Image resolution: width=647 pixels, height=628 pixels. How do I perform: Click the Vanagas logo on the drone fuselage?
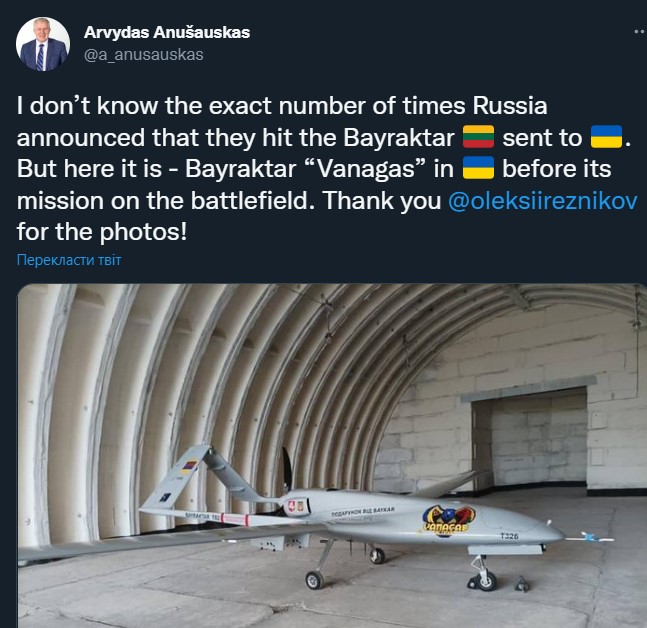point(448,521)
